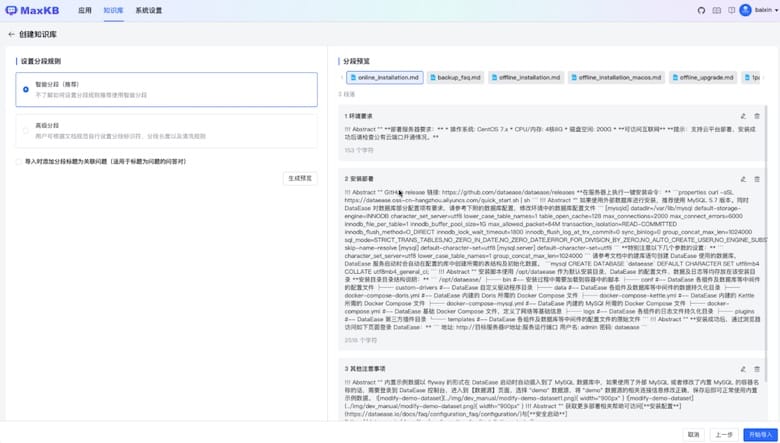Click the 分段预览 section title

tap(357, 61)
